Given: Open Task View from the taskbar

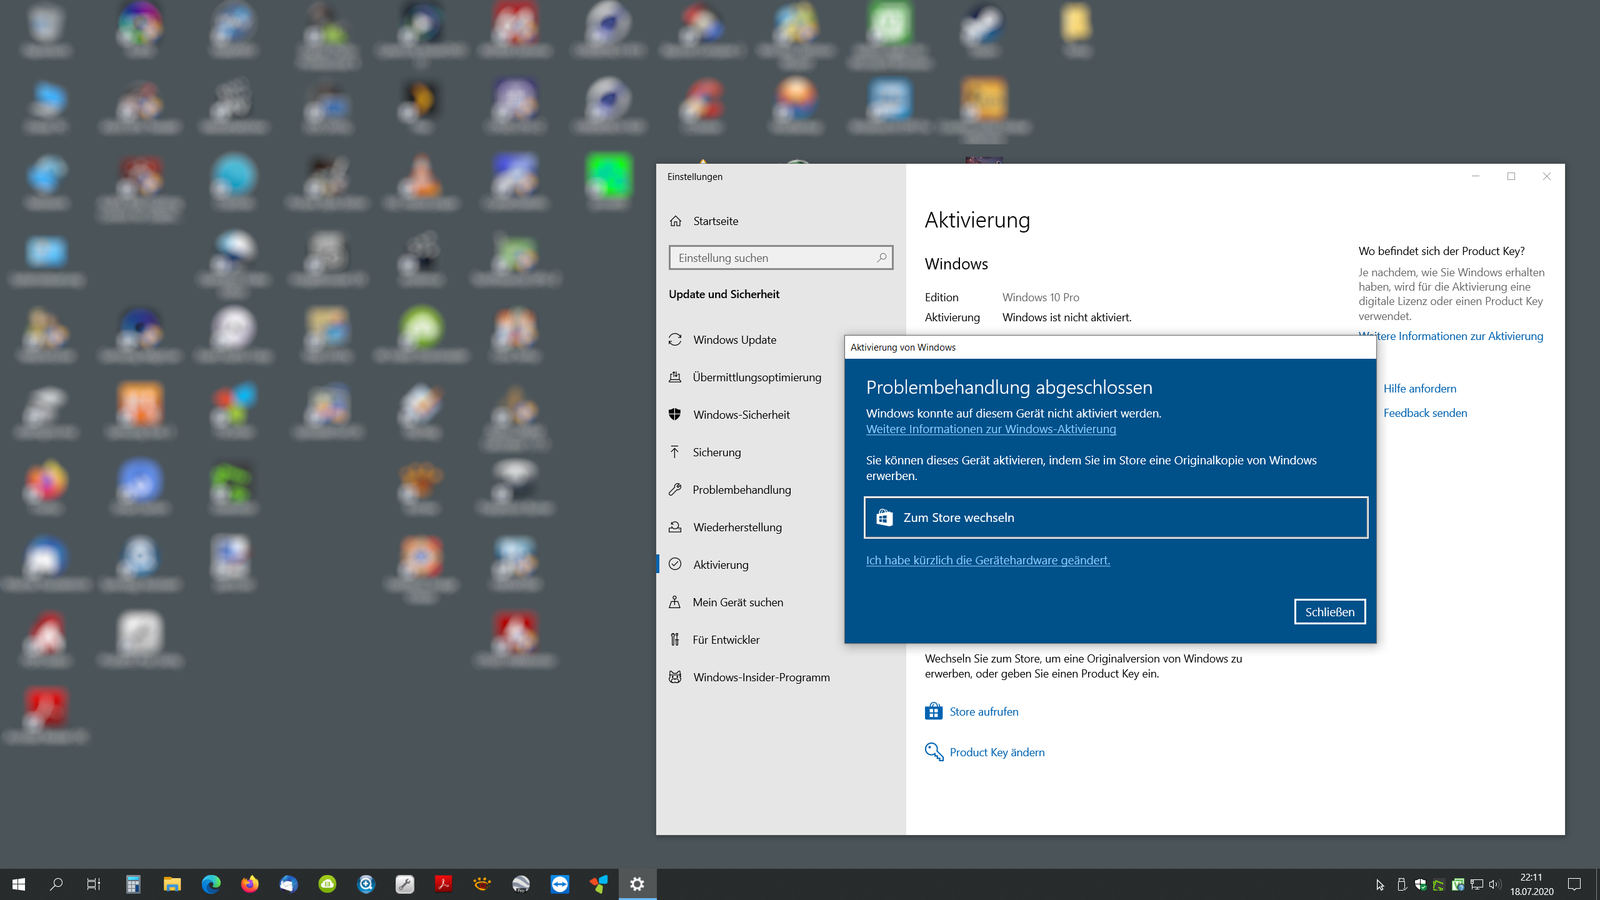Looking at the screenshot, I should [x=94, y=884].
